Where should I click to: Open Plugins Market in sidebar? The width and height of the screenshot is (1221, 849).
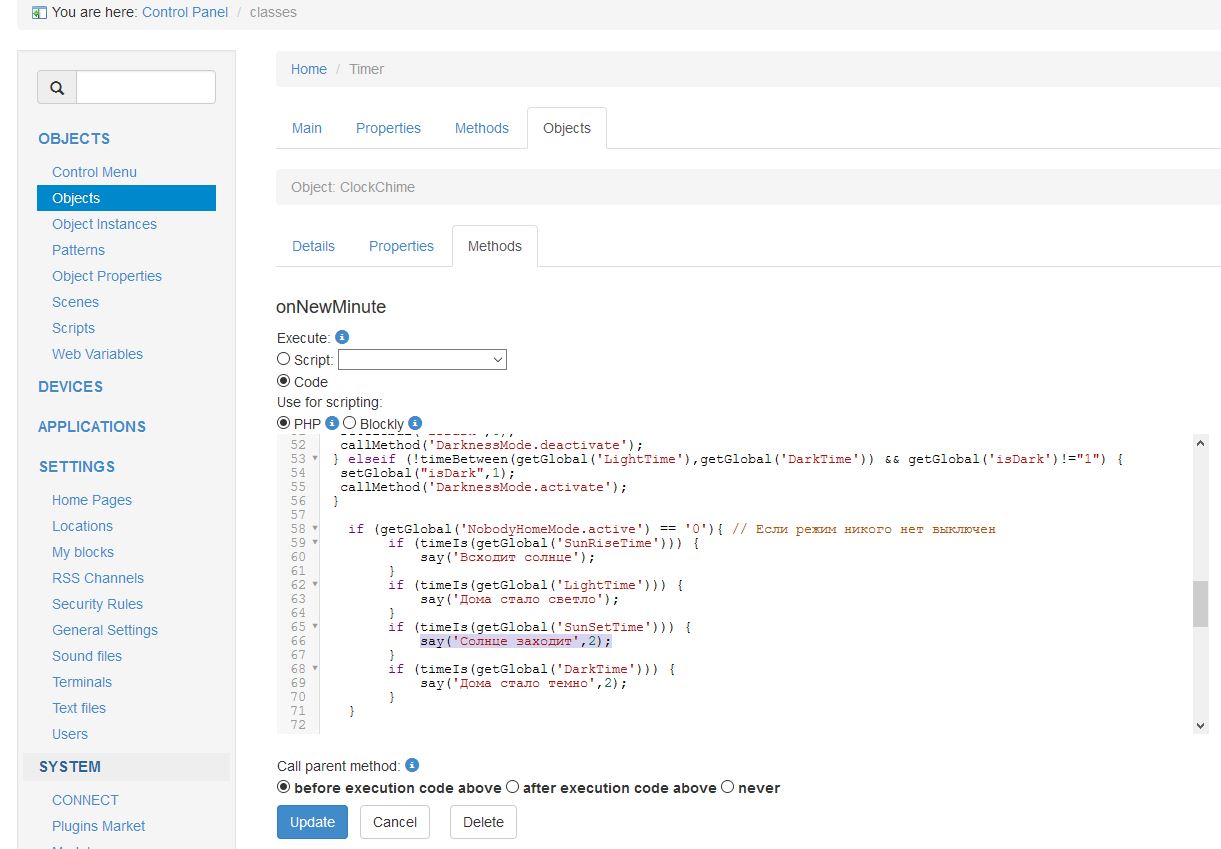coord(98,826)
